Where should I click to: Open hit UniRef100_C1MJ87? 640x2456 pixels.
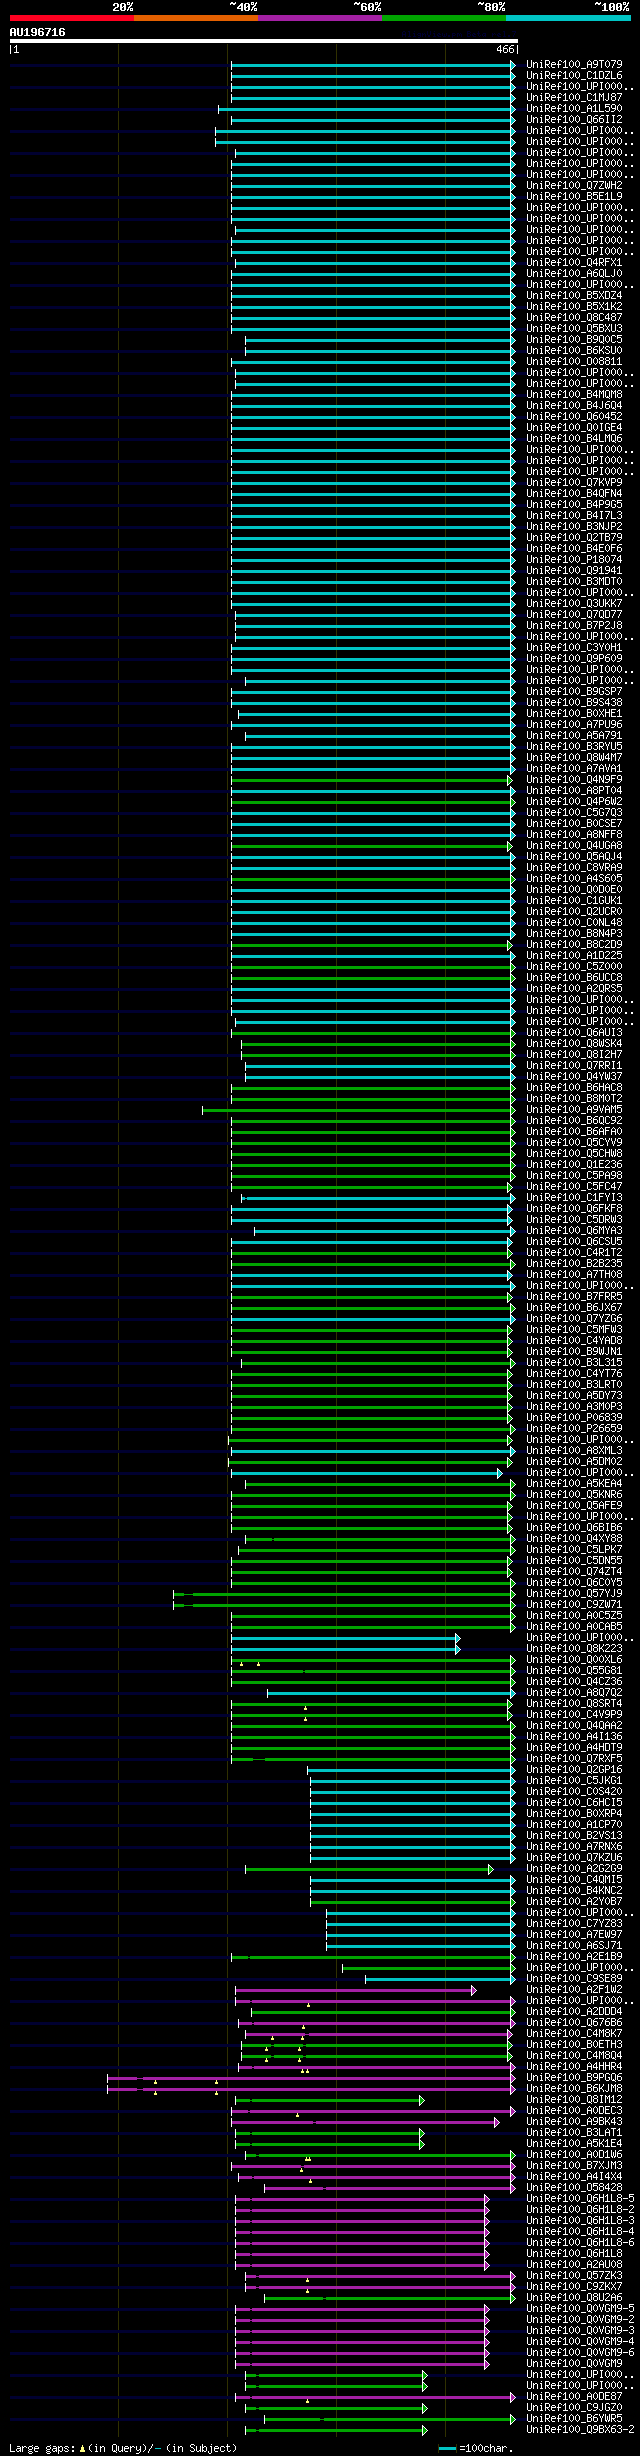coord(574,97)
